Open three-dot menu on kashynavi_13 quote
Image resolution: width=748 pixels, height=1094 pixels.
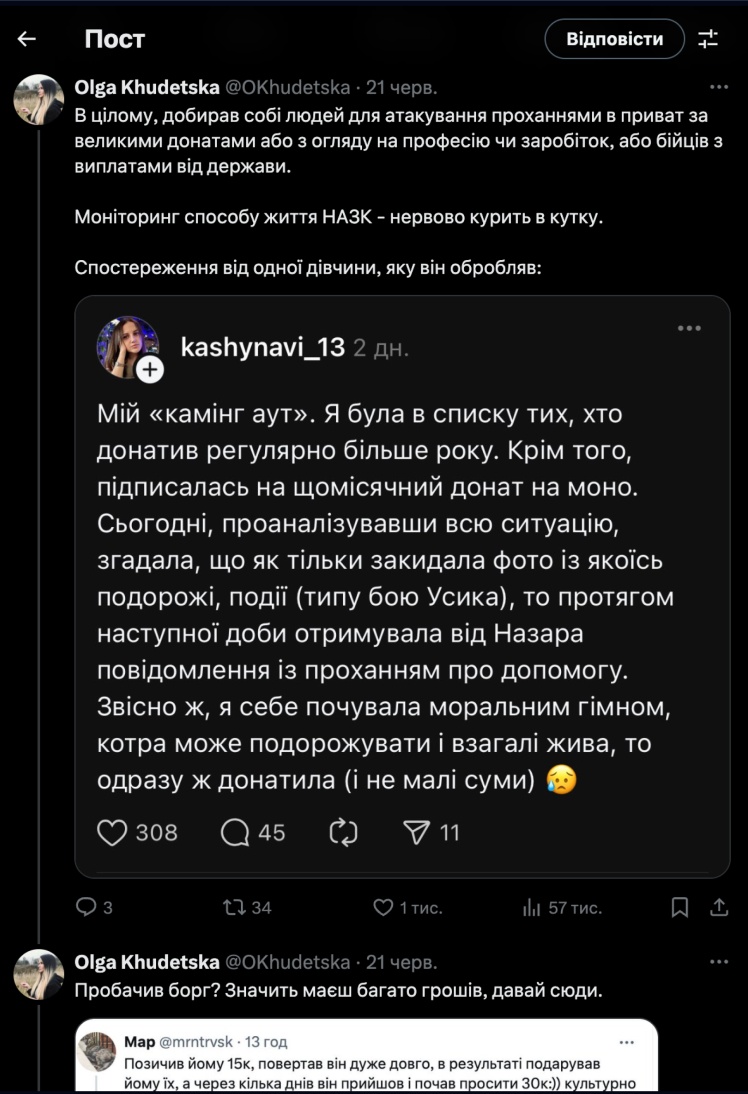point(689,328)
